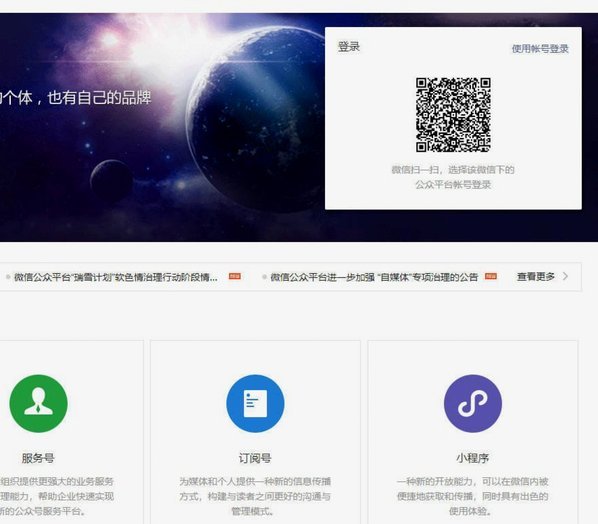598x524 pixels.
Task: Click the 微信扫一扫 scan instruction text
Action: click(x=453, y=177)
